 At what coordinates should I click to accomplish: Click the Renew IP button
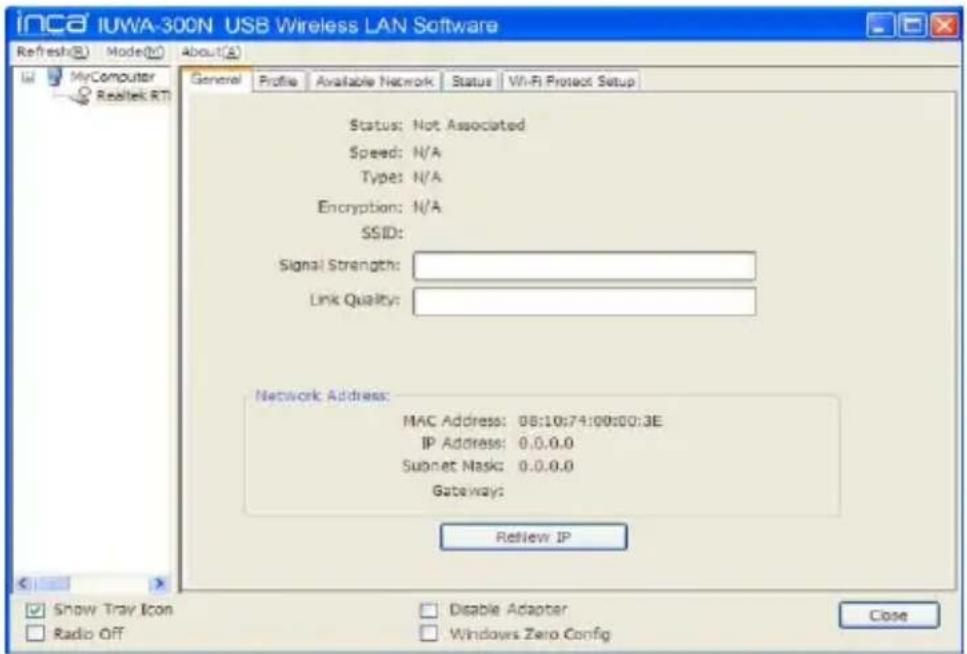pos(533,537)
